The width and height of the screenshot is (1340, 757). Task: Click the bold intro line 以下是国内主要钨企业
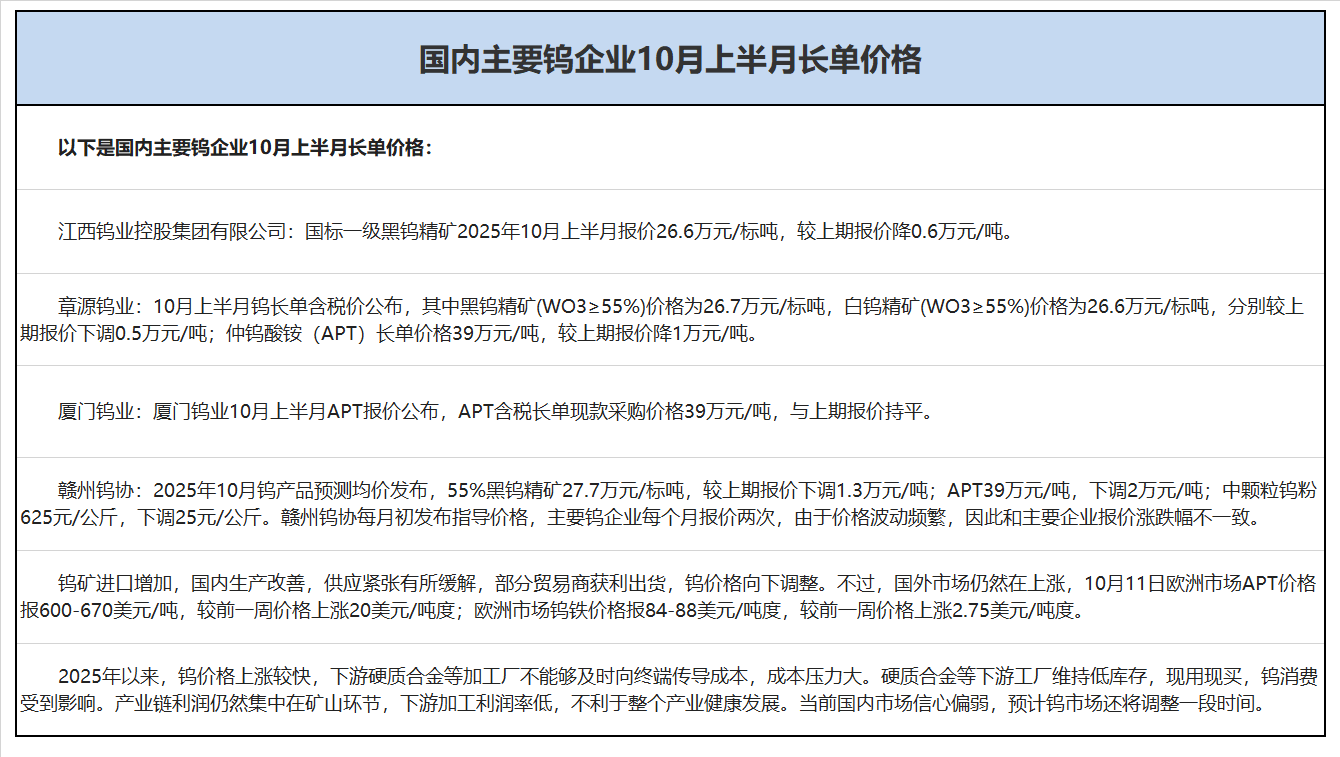tap(245, 148)
